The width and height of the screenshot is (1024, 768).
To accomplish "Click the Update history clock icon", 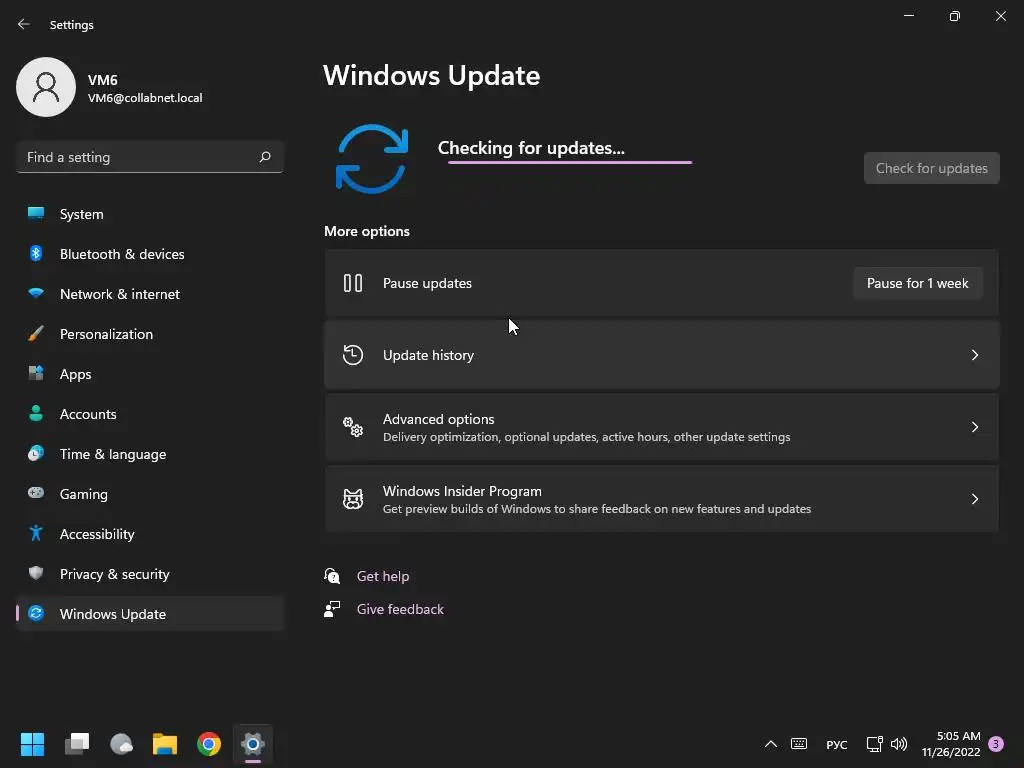I will click(x=353, y=355).
